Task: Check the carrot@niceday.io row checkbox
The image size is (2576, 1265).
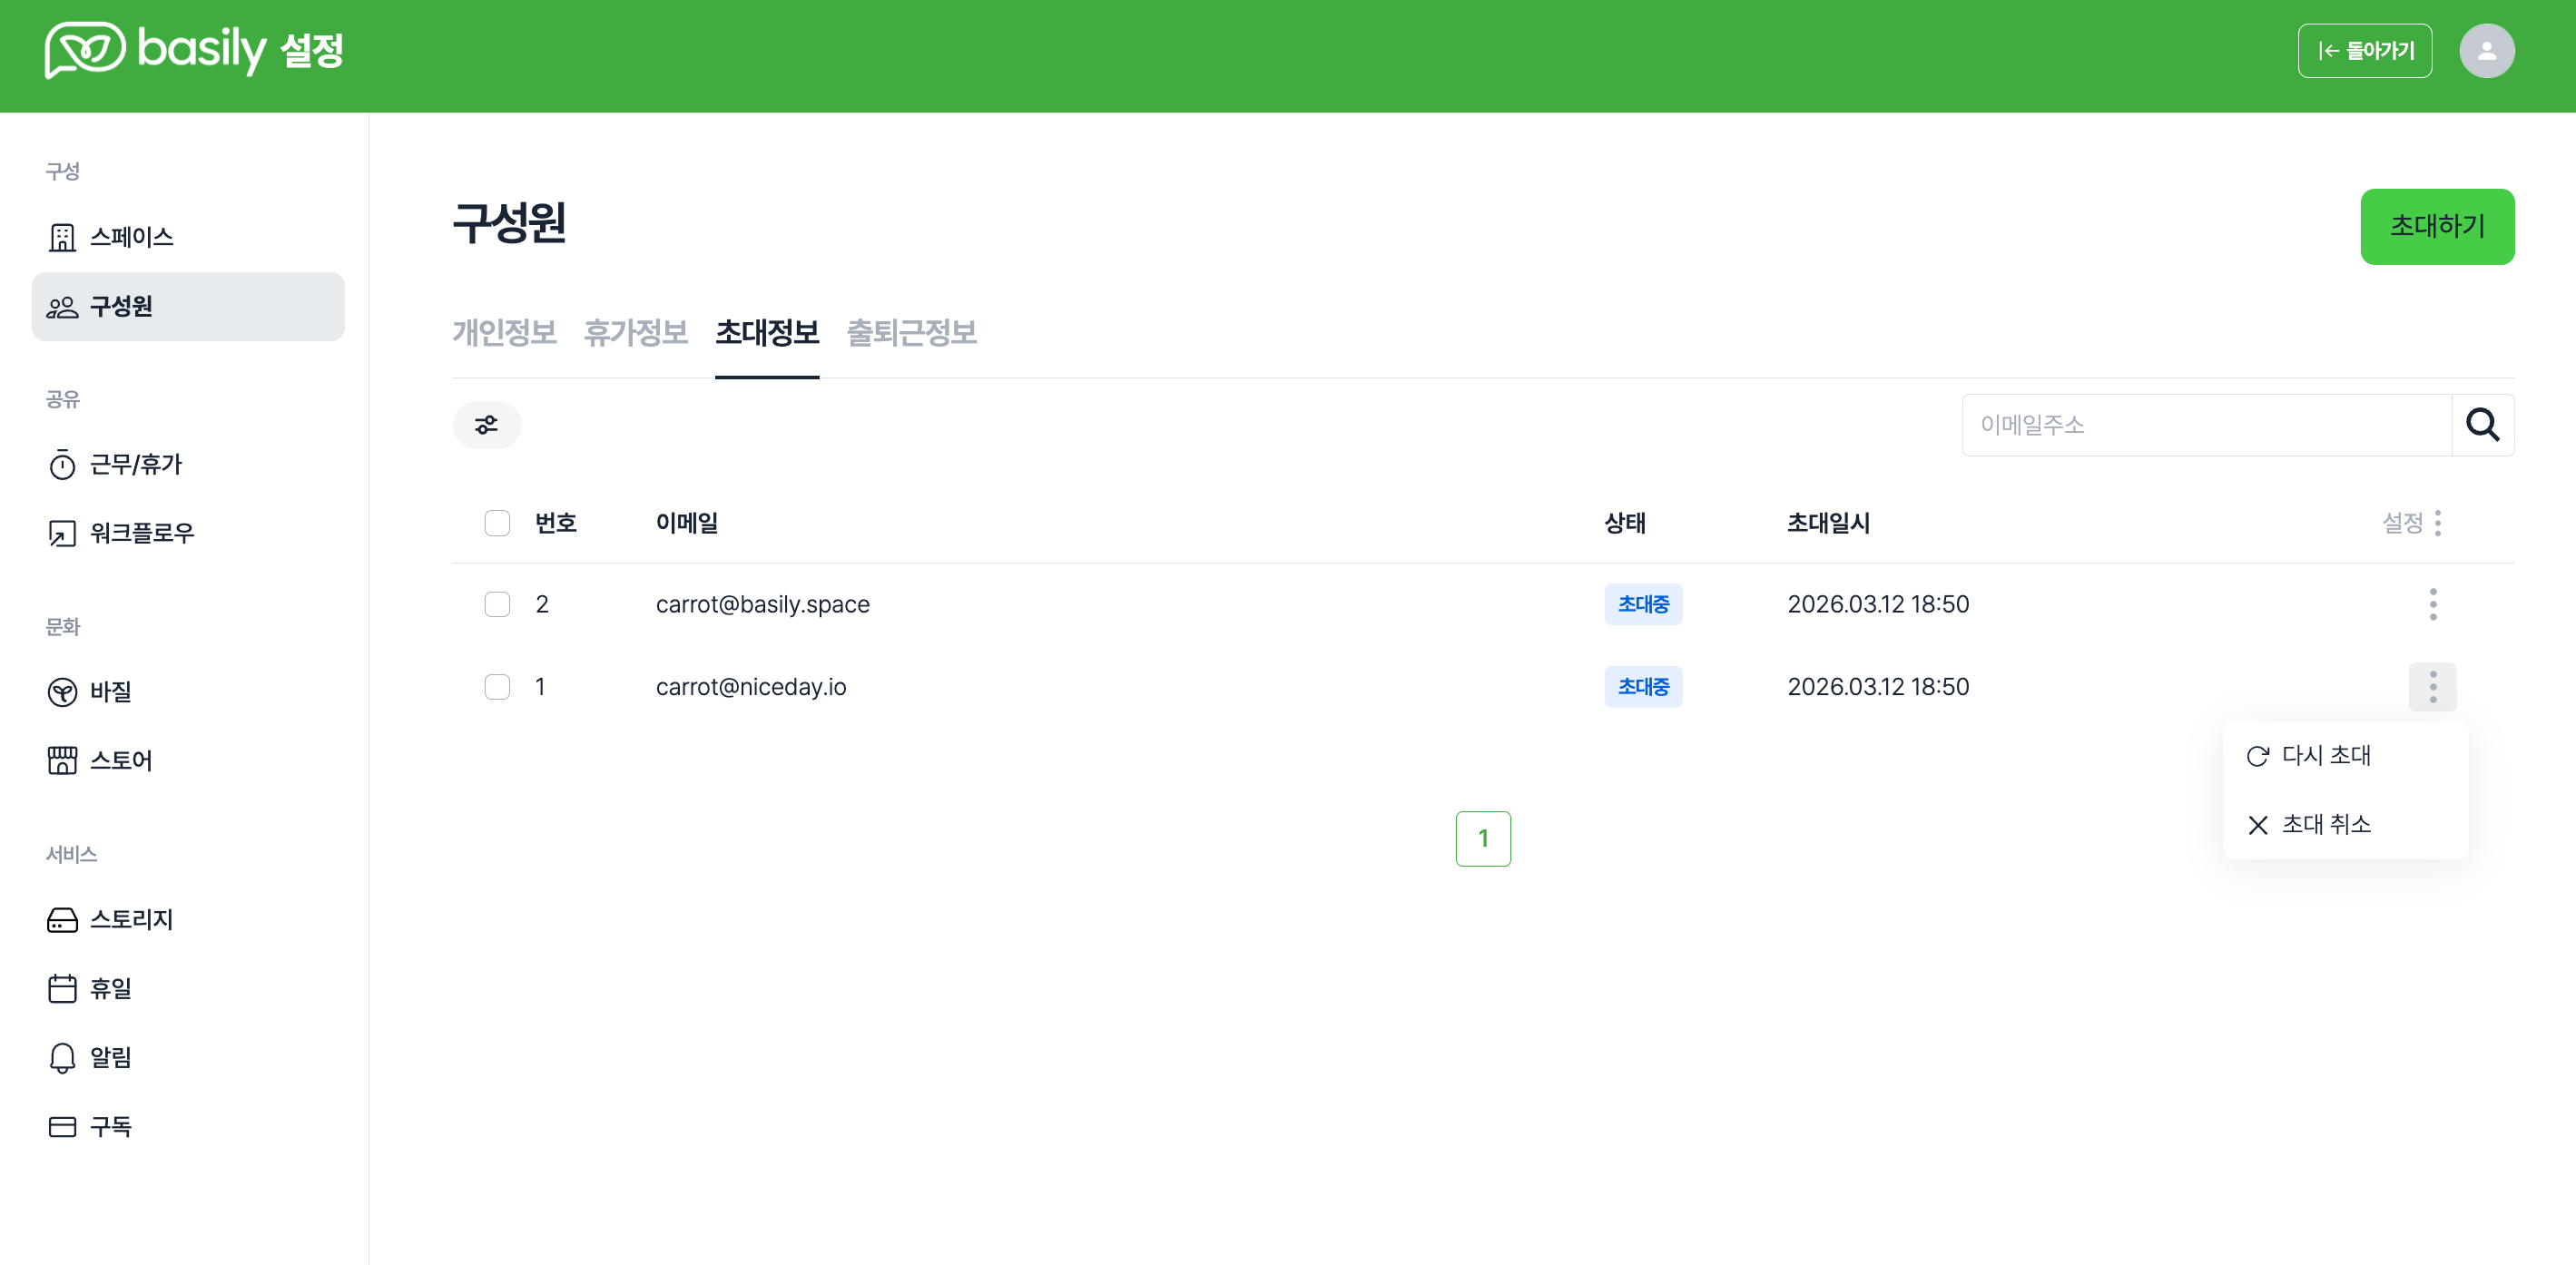Action: coord(497,687)
